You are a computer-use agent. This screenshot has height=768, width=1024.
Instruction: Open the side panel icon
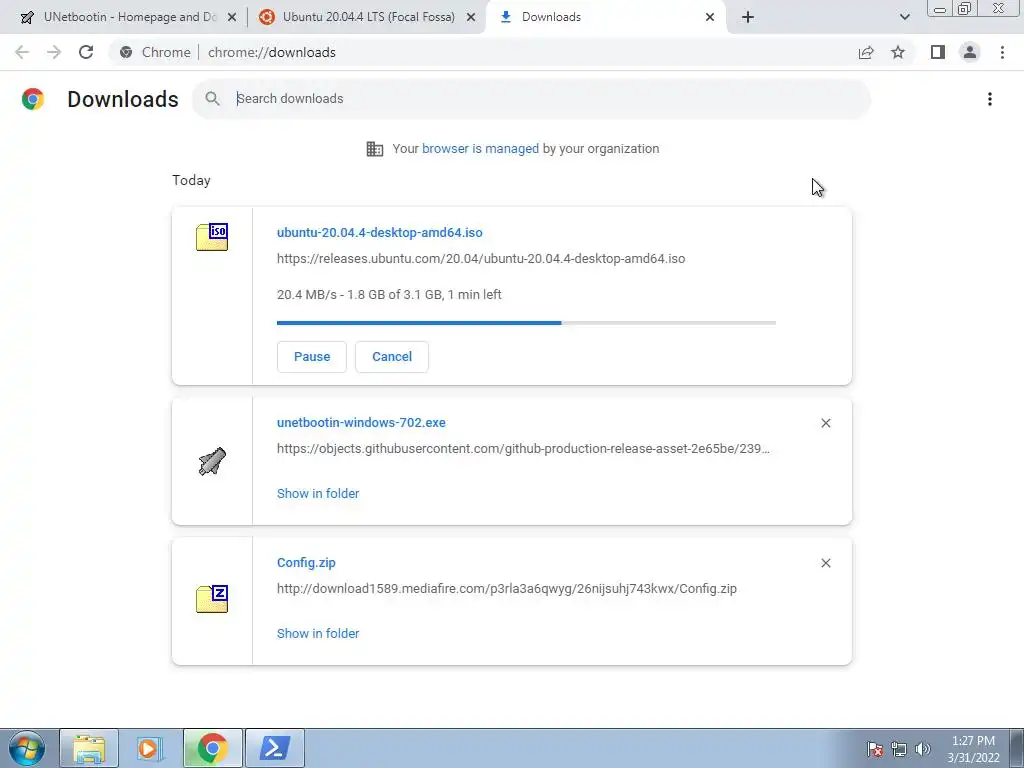(x=938, y=52)
